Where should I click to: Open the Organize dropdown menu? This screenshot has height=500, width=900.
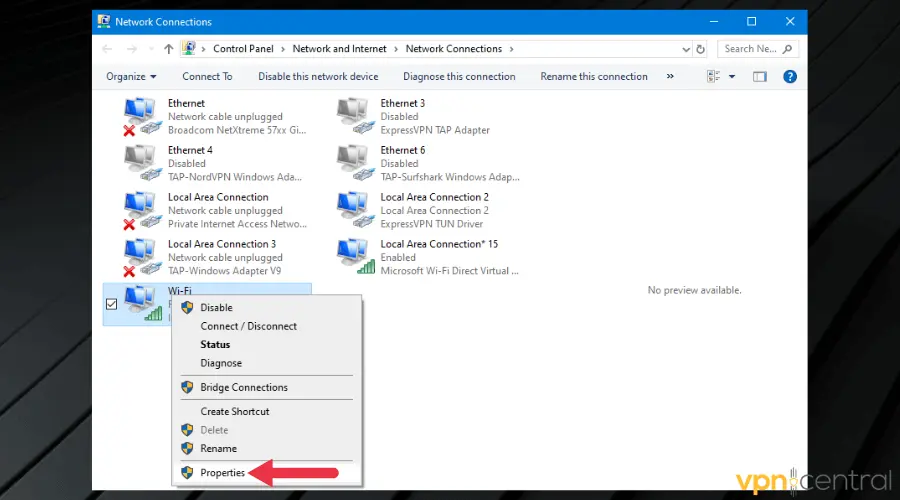click(131, 76)
